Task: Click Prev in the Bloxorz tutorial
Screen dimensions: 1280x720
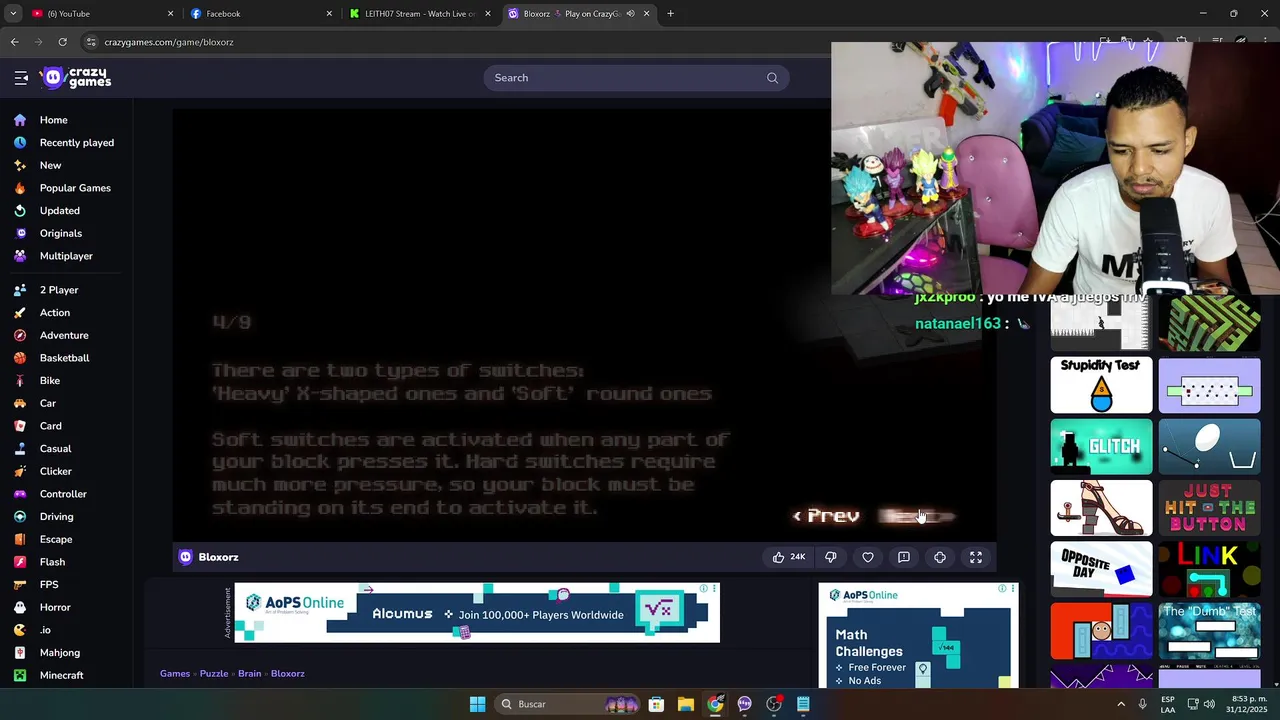Action: (x=826, y=516)
